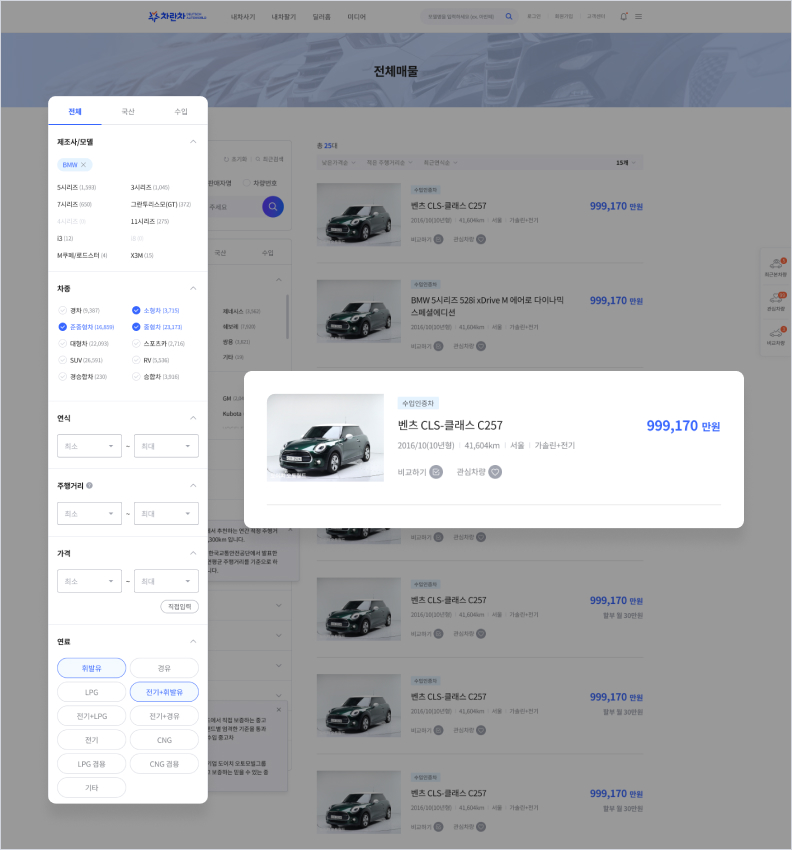Screen dimensions: 792x850
Task: Open the 주행거리 최소 dropdown
Action: pyautogui.click(x=89, y=513)
